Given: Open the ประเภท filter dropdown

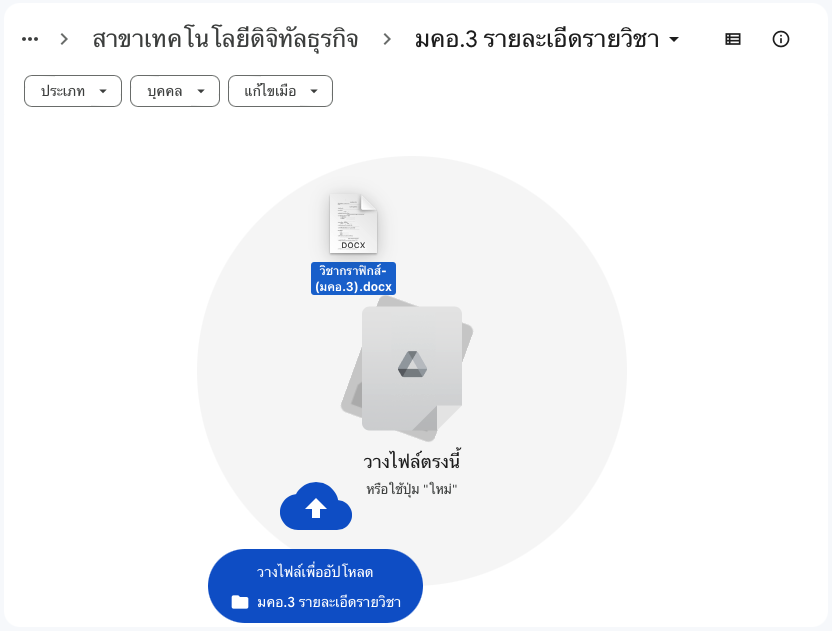Looking at the screenshot, I should tap(73, 91).
